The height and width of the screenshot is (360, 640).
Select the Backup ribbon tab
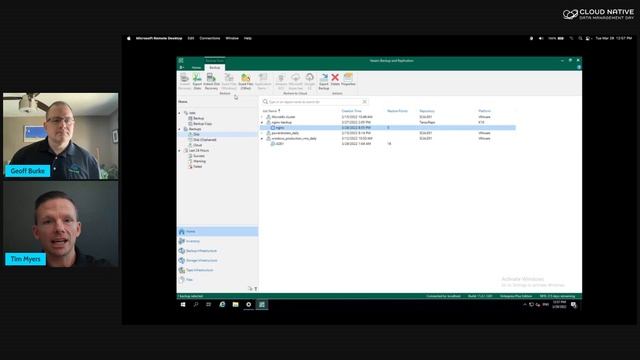(x=215, y=67)
